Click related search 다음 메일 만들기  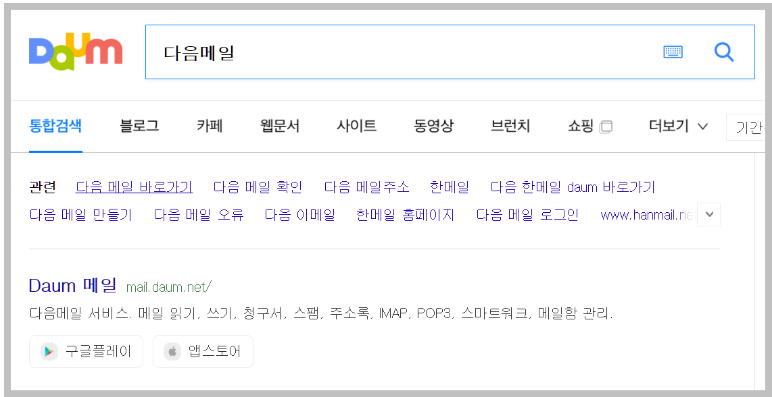pyautogui.click(x=81, y=215)
